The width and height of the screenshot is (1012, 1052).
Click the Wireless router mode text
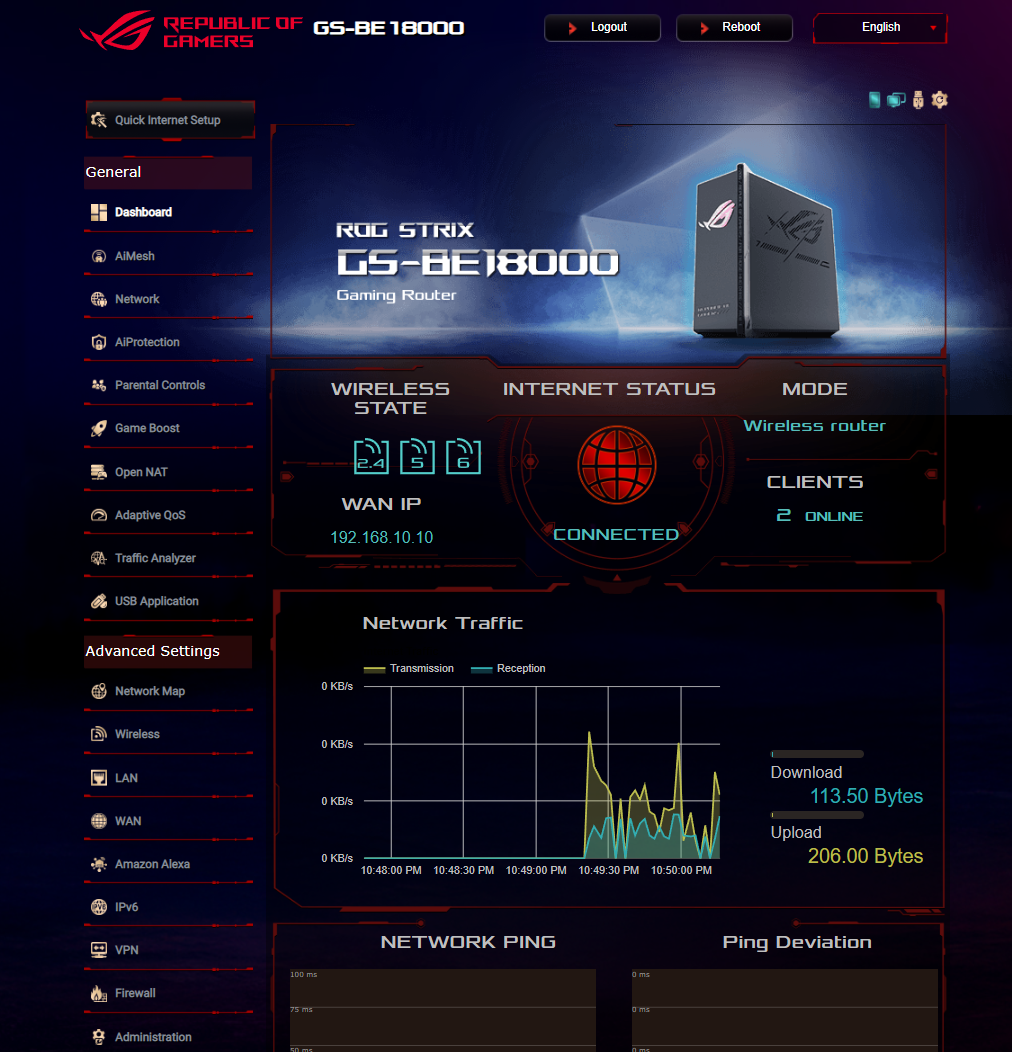pos(814,426)
